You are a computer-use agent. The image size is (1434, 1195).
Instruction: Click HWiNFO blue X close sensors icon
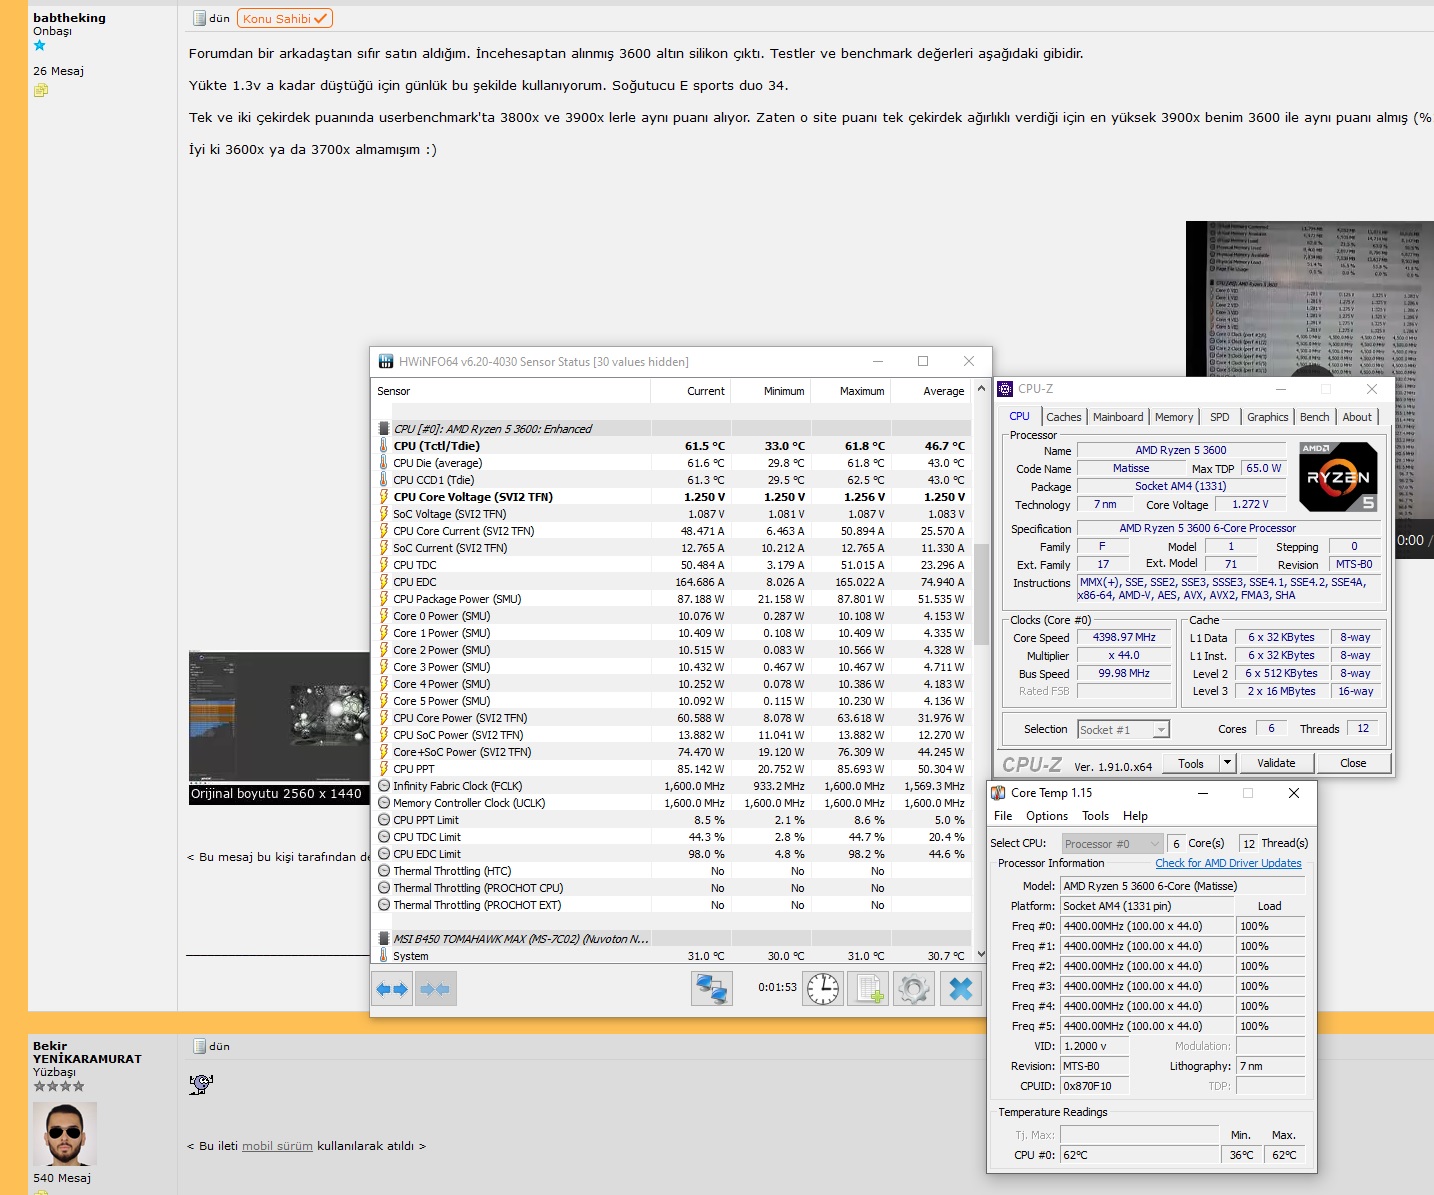[x=961, y=989]
